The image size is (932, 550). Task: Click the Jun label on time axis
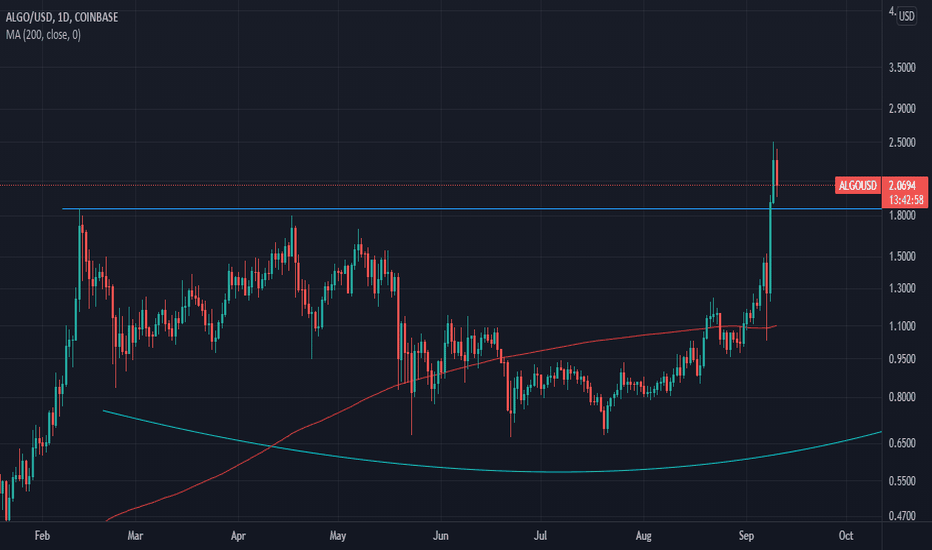coord(440,536)
